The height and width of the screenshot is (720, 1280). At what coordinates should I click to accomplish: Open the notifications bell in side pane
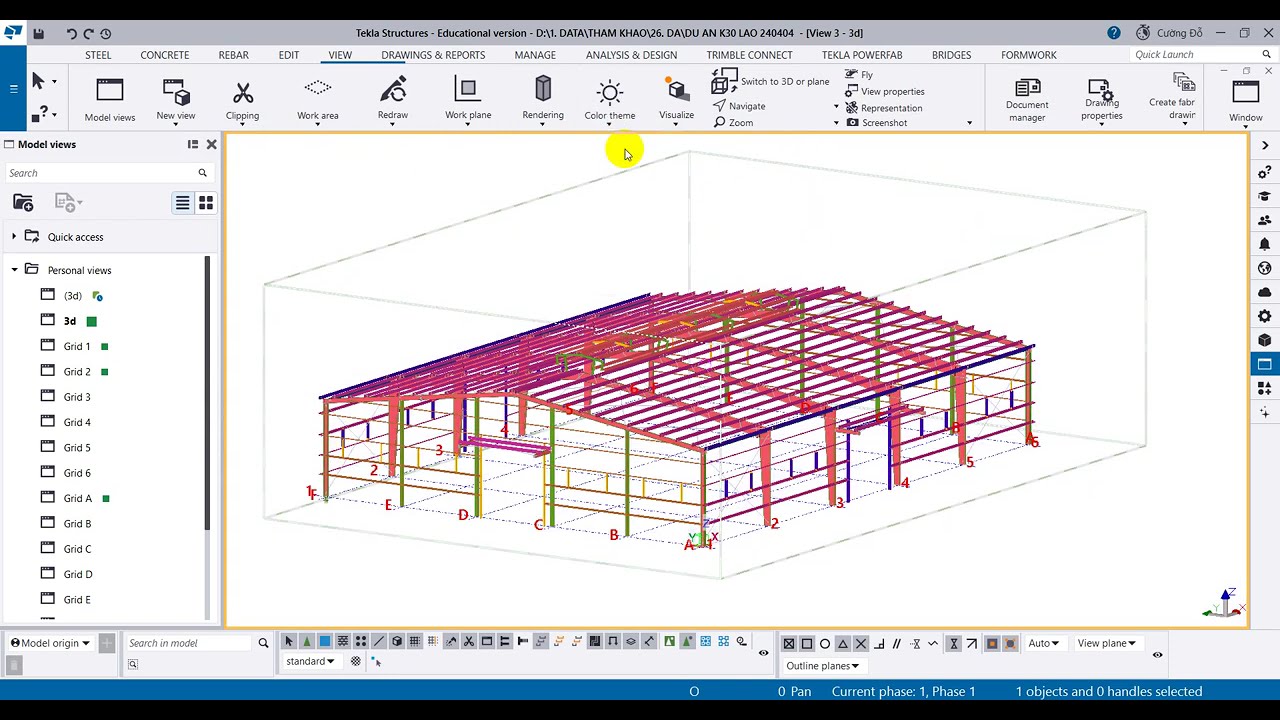pyautogui.click(x=1265, y=244)
